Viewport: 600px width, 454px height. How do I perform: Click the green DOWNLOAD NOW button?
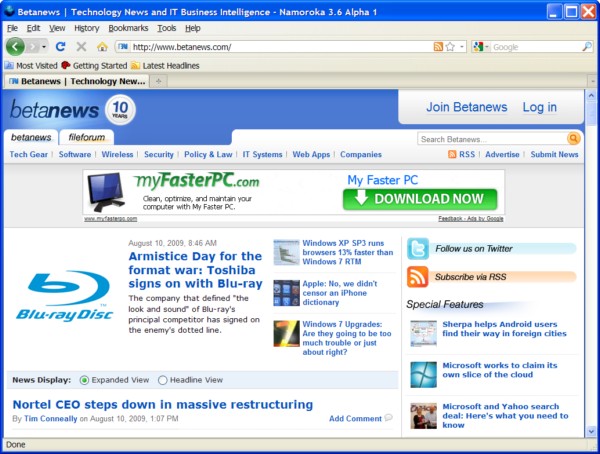[x=420, y=199]
